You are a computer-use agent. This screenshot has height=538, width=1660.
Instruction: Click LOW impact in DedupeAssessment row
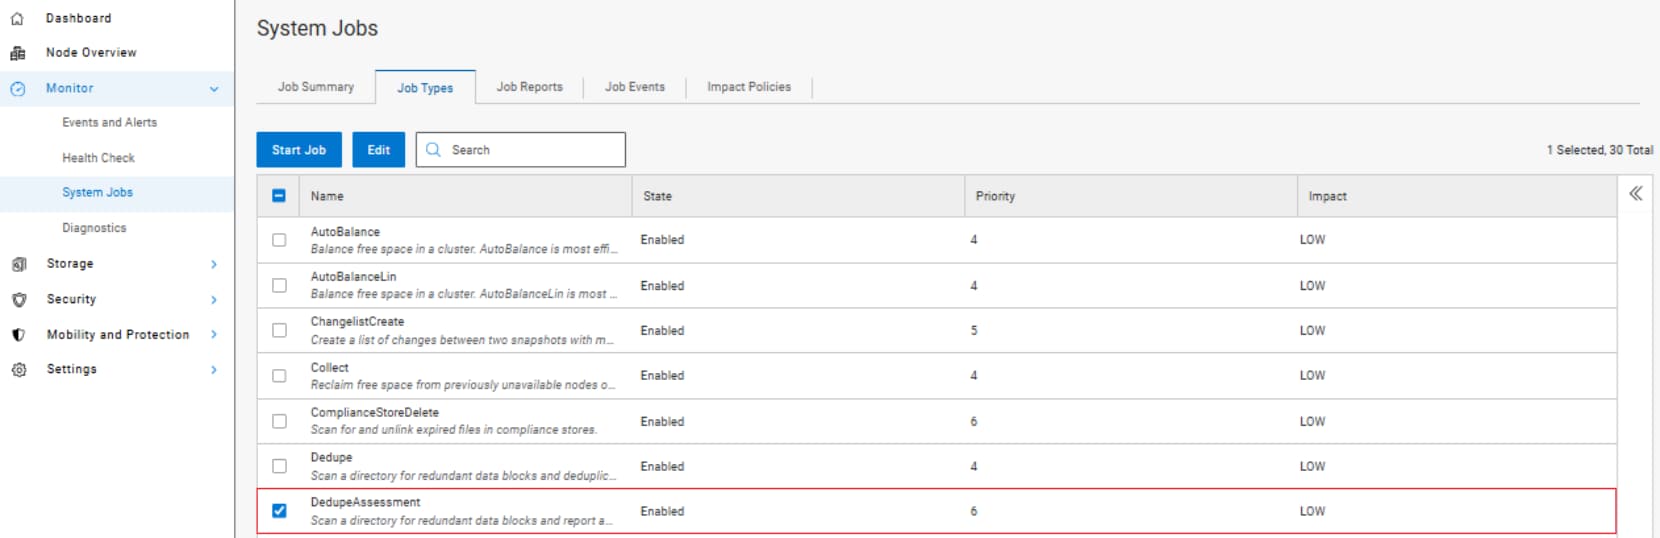point(1312,511)
